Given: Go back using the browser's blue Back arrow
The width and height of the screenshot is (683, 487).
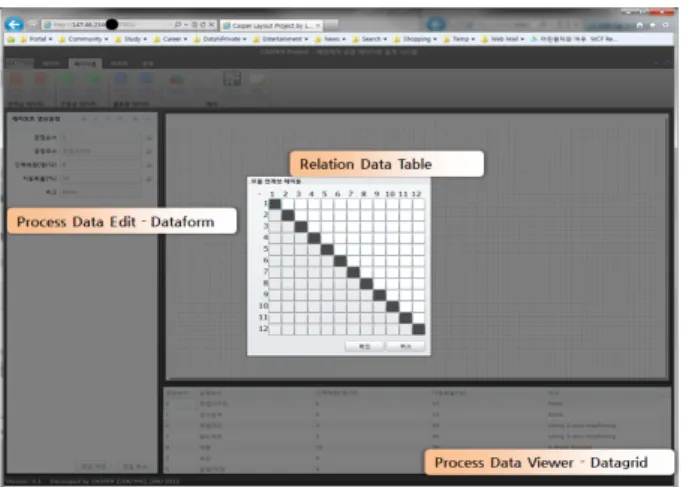Looking at the screenshot, I should pos(14,24).
